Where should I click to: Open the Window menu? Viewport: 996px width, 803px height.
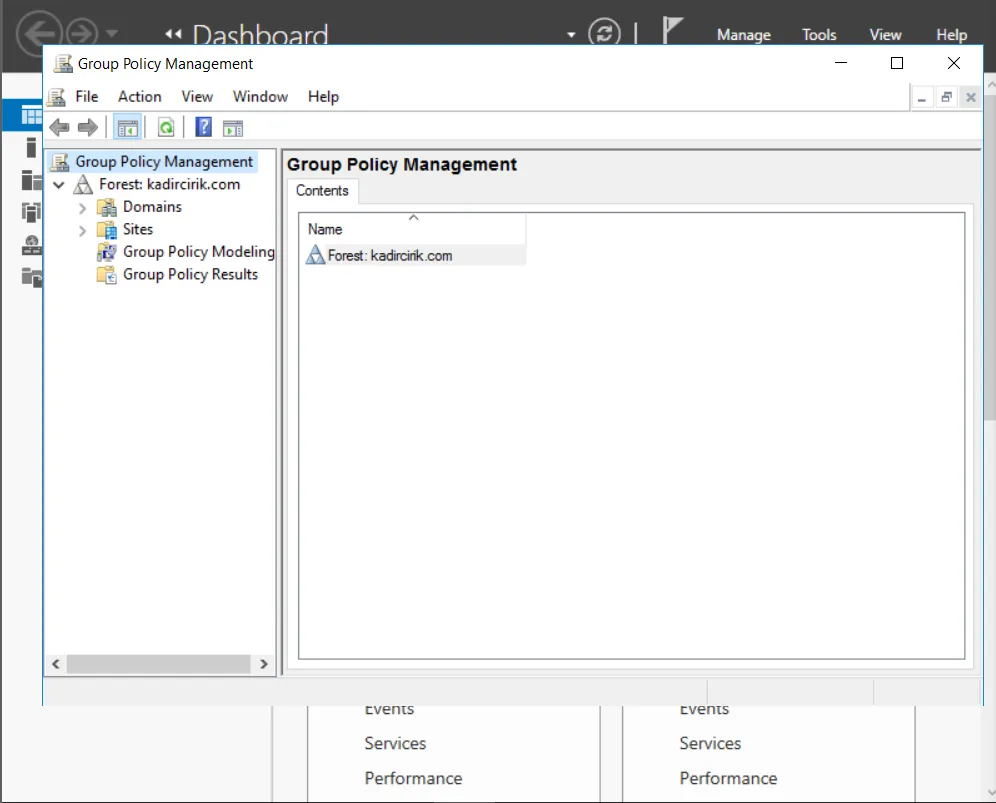[x=260, y=97]
